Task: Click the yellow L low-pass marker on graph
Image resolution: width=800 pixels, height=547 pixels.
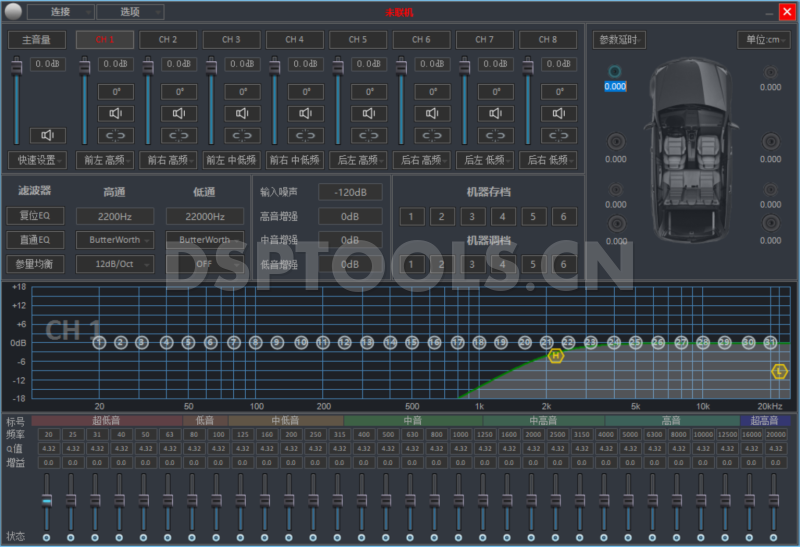Action: (780, 371)
